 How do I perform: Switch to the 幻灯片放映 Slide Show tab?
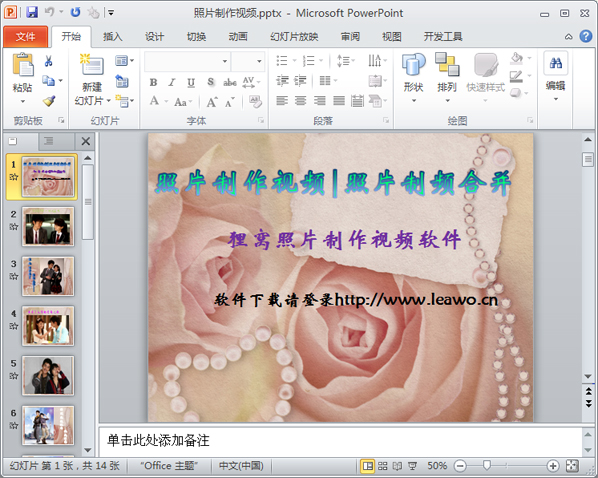(x=294, y=37)
